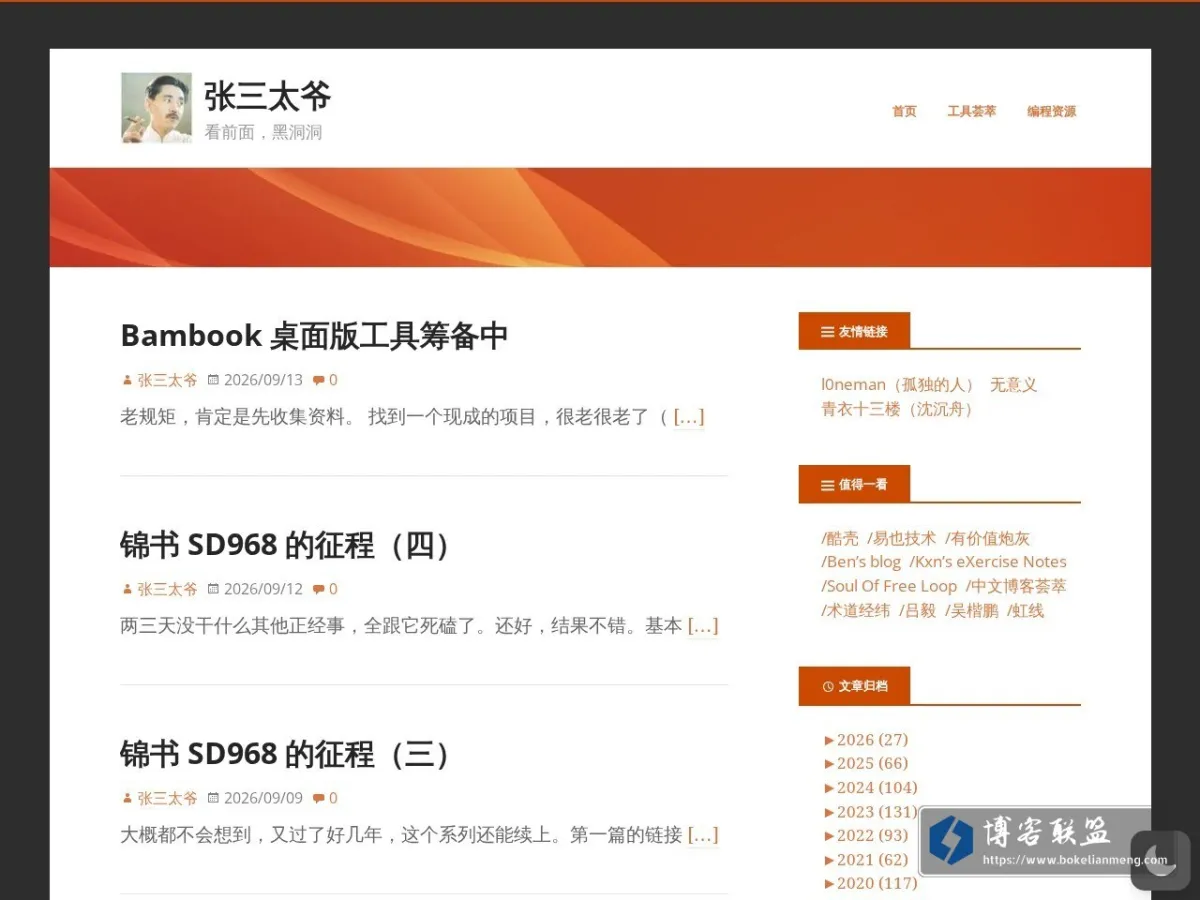Open the /吕毅 link
This screenshot has height=900, width=1200.
point(917,610)
